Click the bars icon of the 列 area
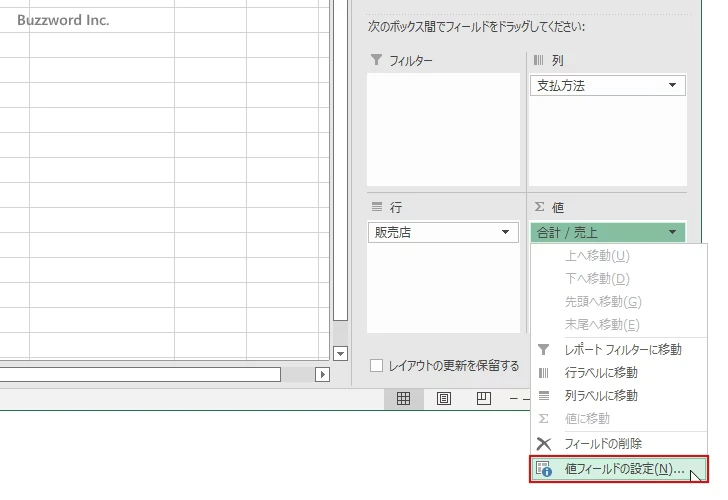The image size is (728, 500). [x=539, y=60]
